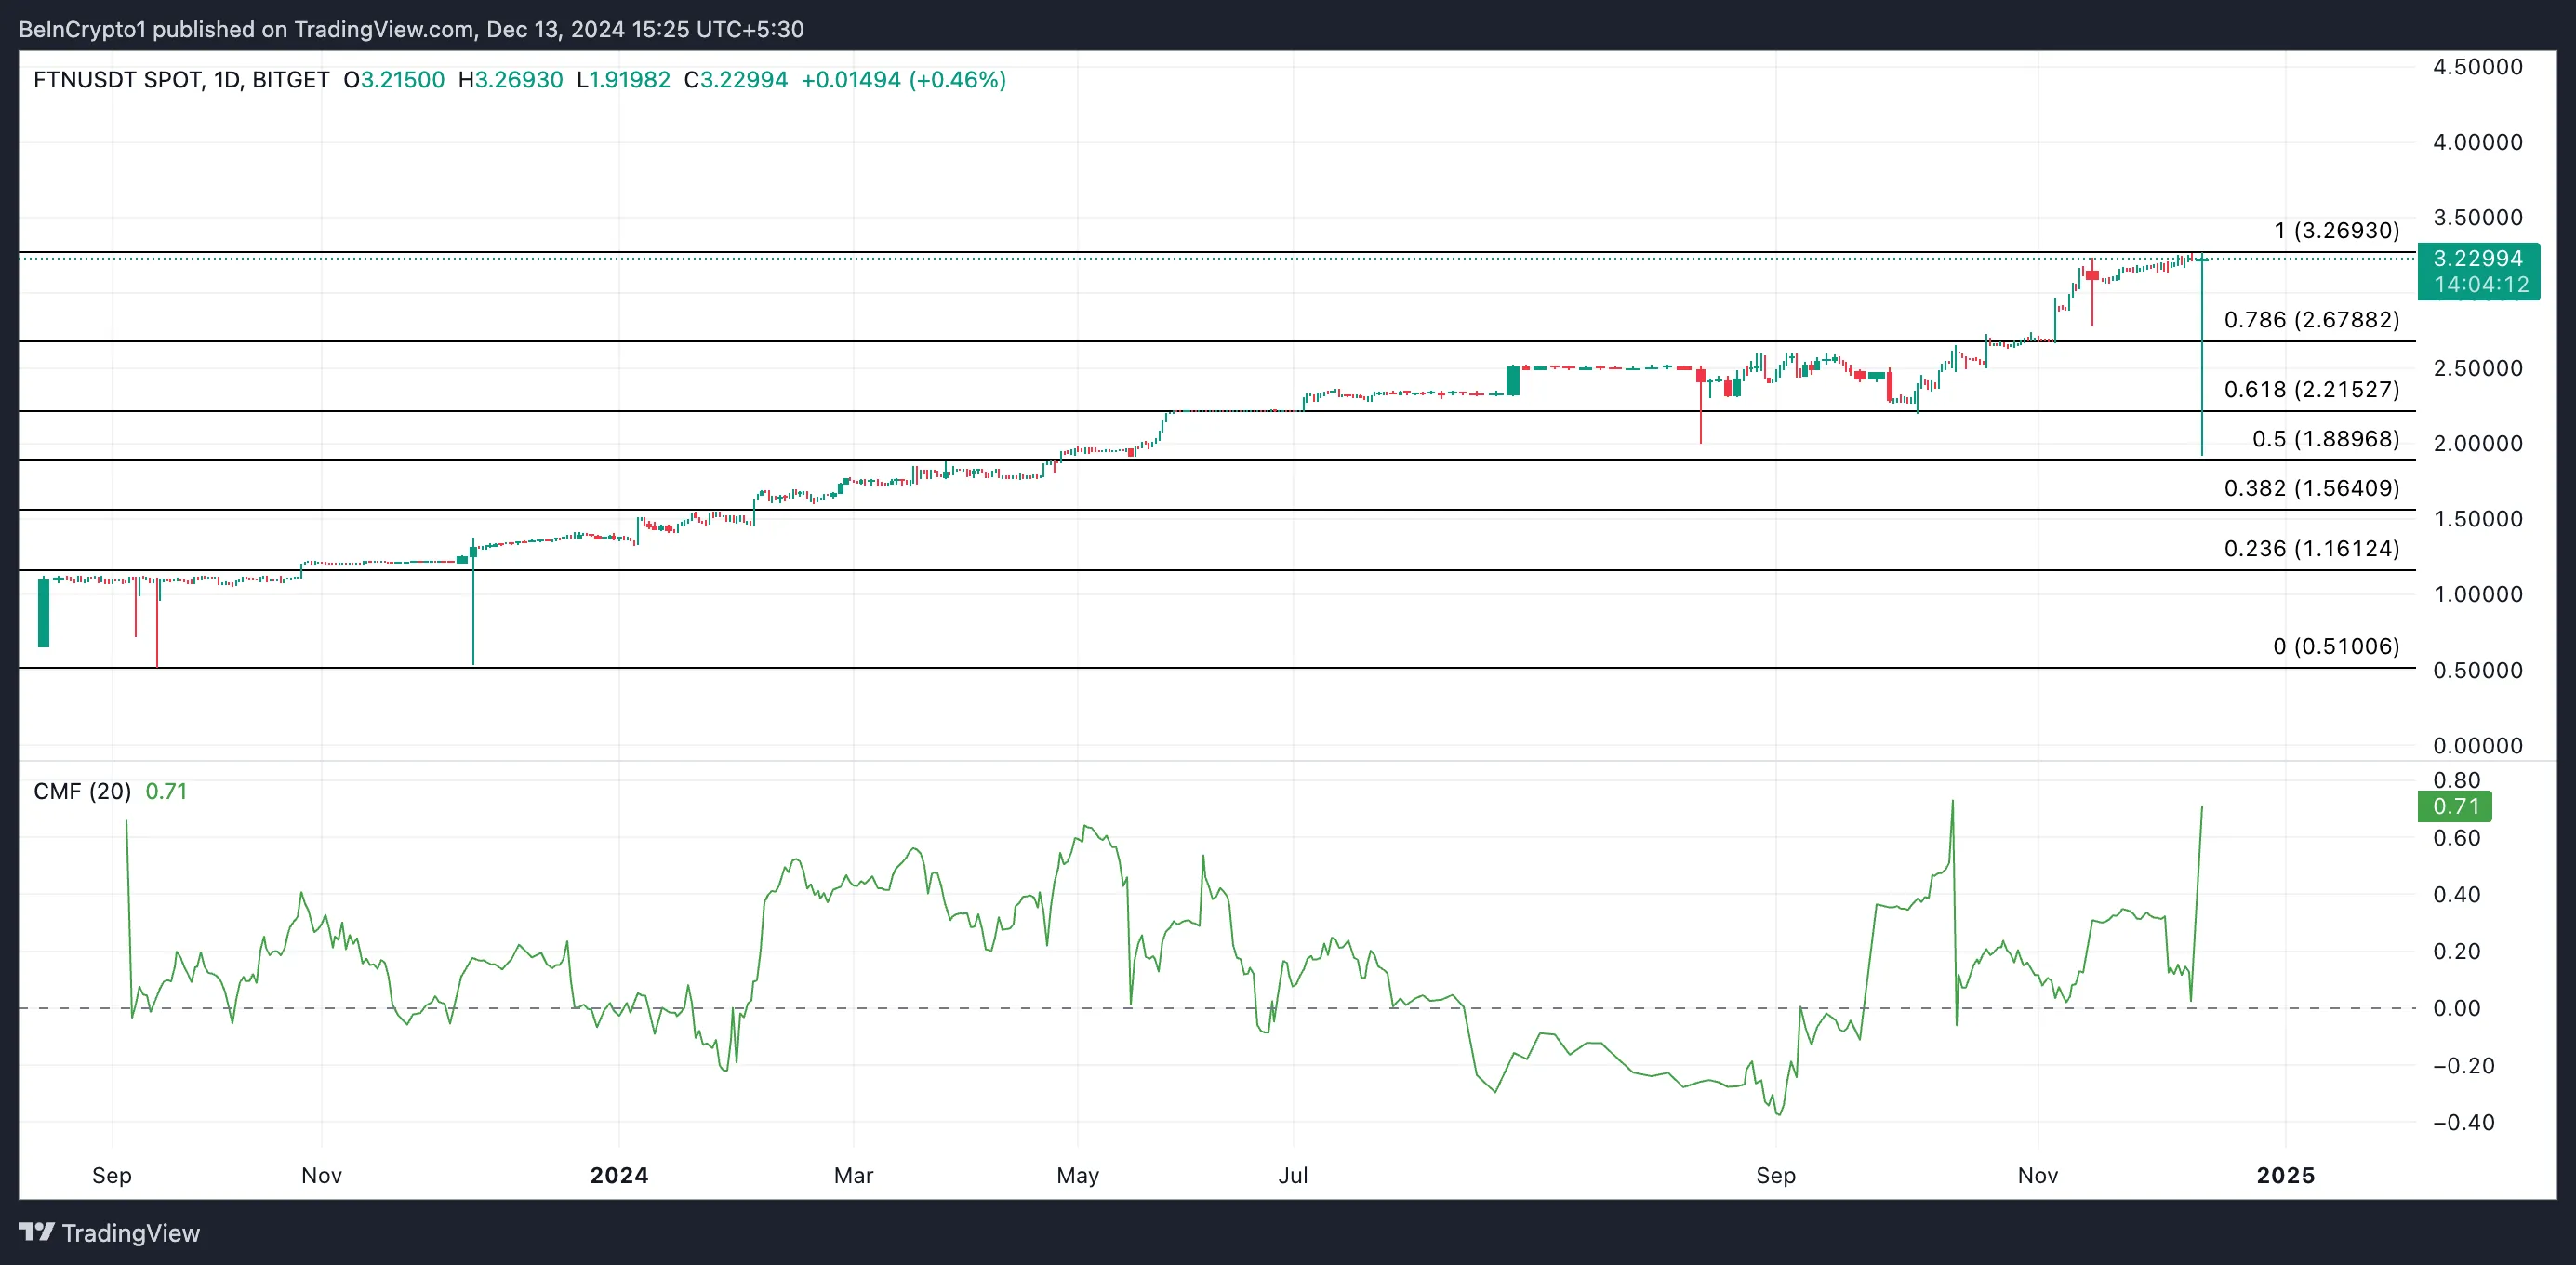Select the 0.236 (1.16124) Fibonacci label

(2311, 549)
